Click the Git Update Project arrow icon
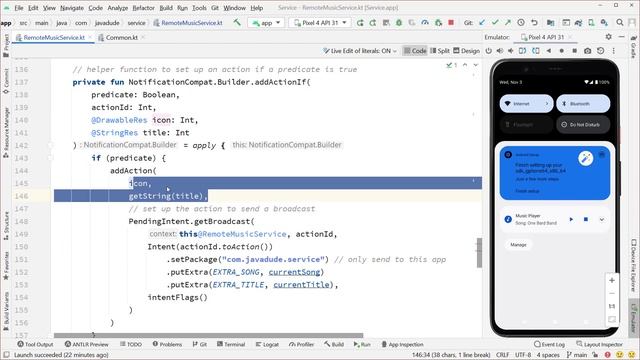The image size is (640, 360). click(482, 23)
